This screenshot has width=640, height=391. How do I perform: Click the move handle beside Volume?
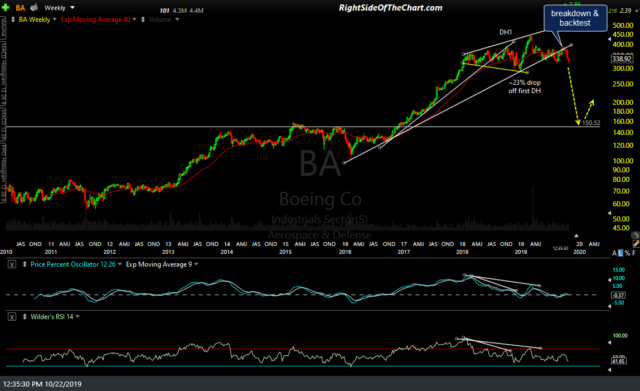tap(143, 19)
